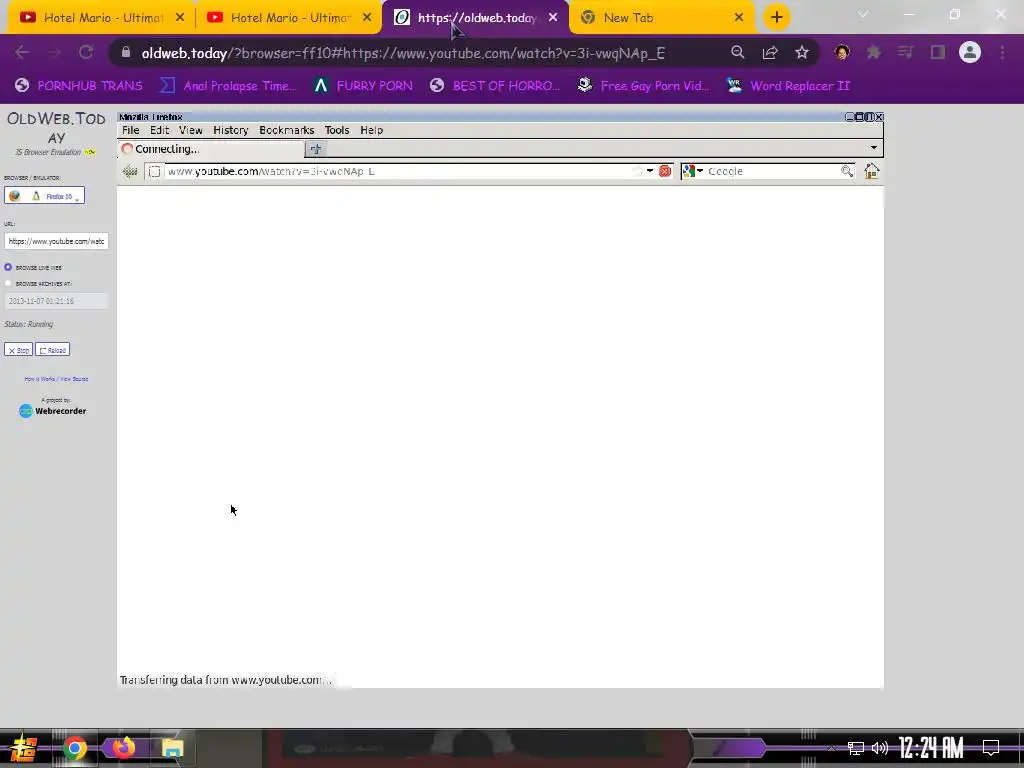Reload the emulated browser session
This screenshot has height=768, width=1024.
click(52, 350)
